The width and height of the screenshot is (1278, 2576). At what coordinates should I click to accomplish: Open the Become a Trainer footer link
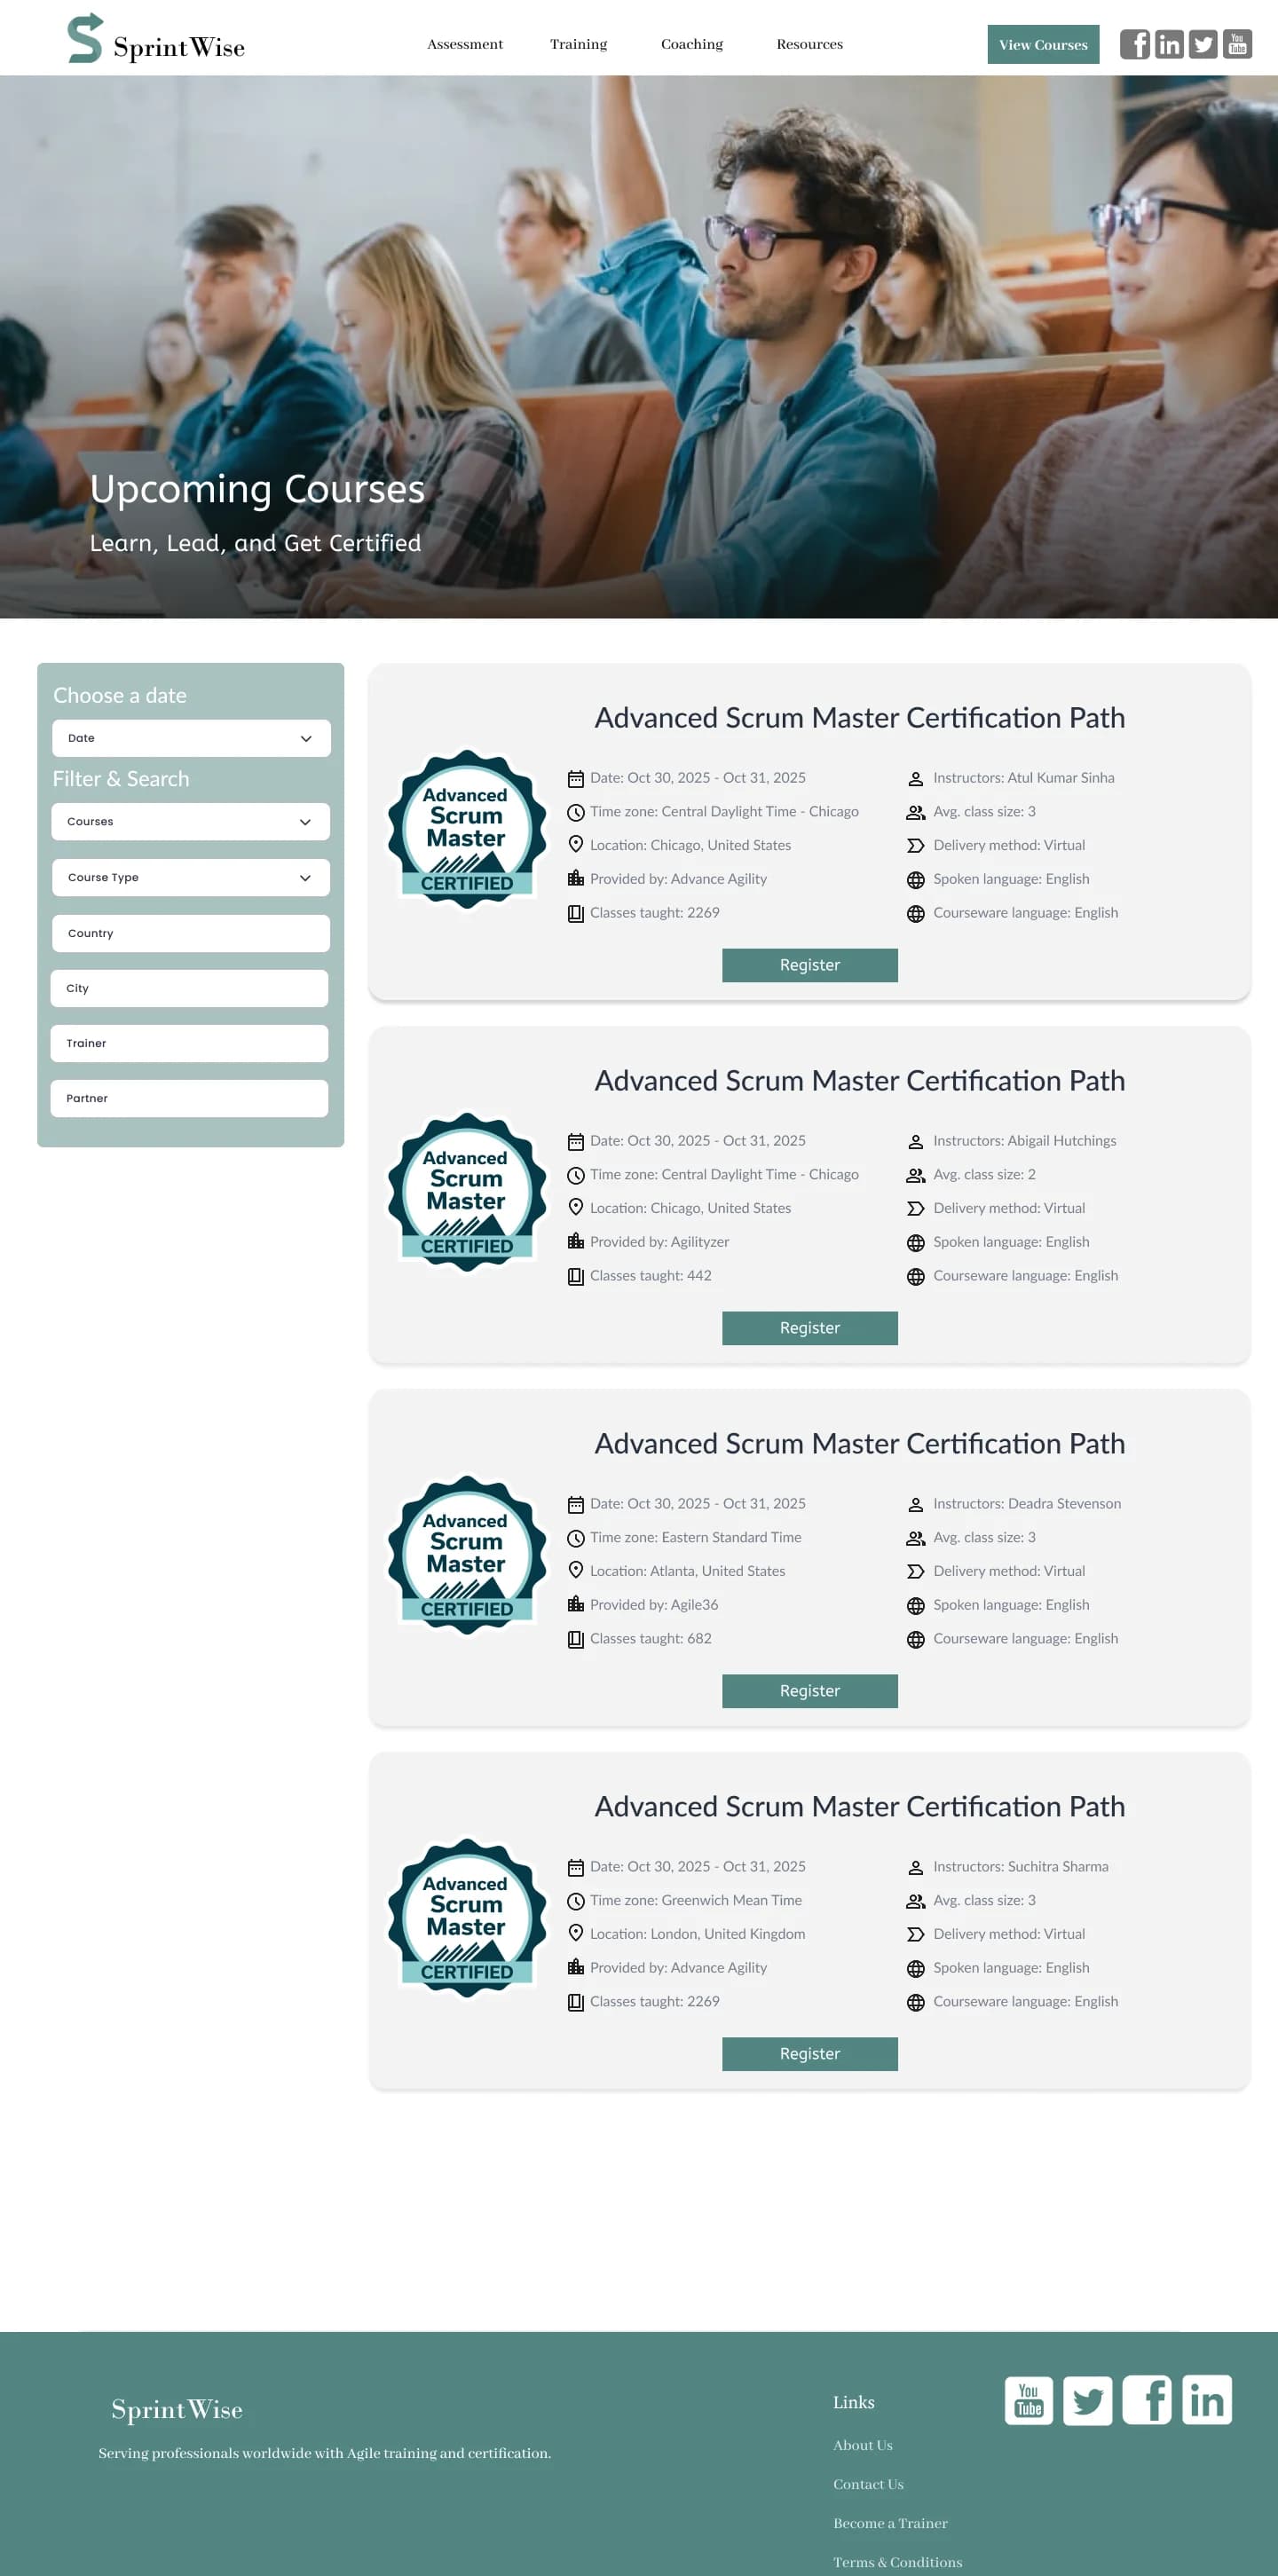coord(890,2523)
